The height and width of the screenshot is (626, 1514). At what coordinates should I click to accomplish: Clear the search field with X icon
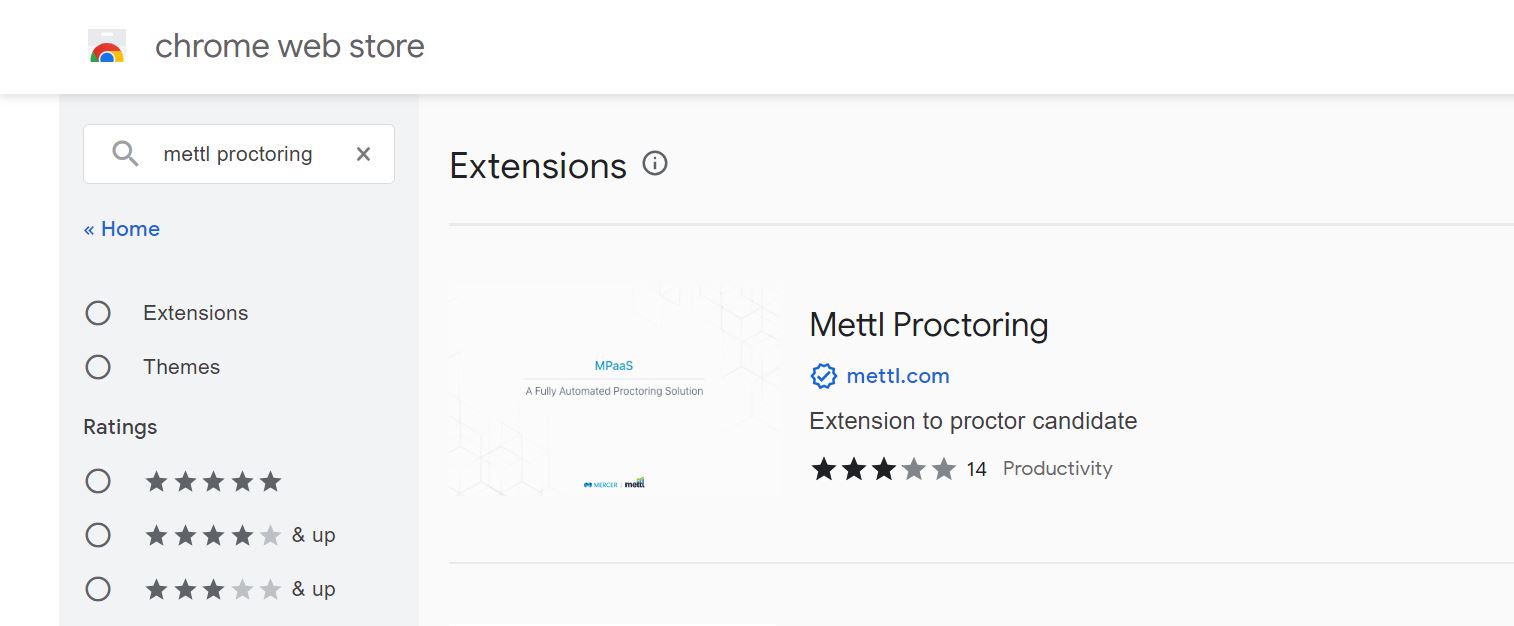pos(363,154)
